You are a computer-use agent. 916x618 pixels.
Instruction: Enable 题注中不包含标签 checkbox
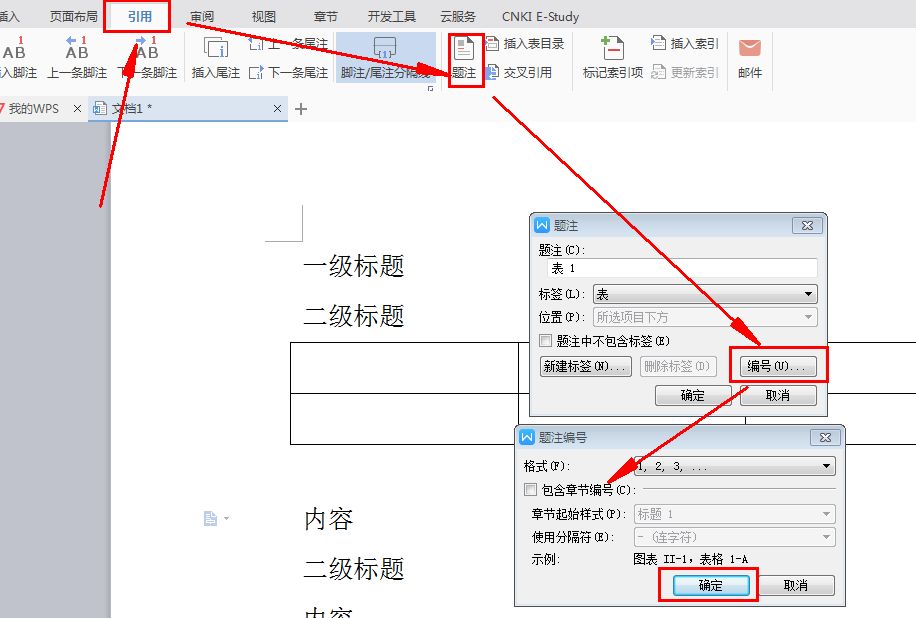point(547,341)
